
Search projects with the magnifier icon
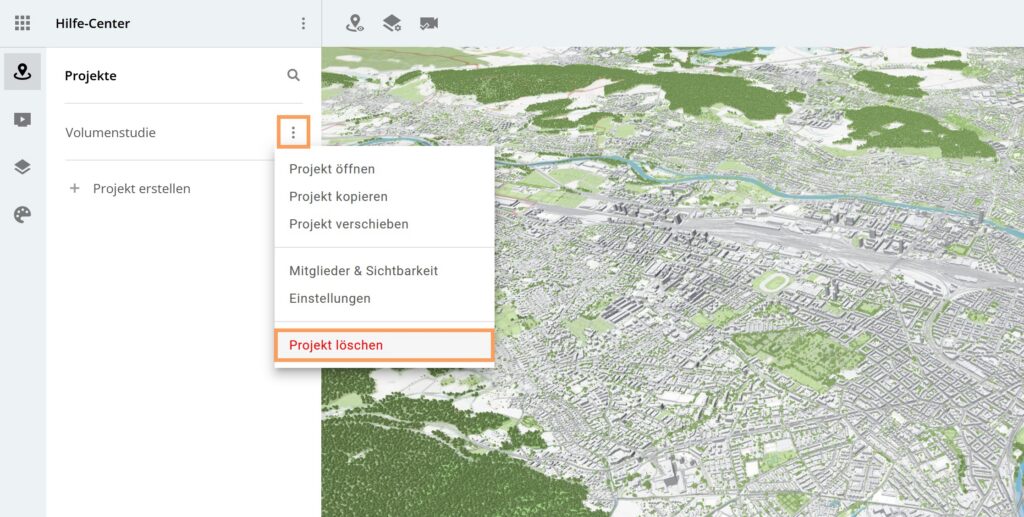(x=293, y=75)
